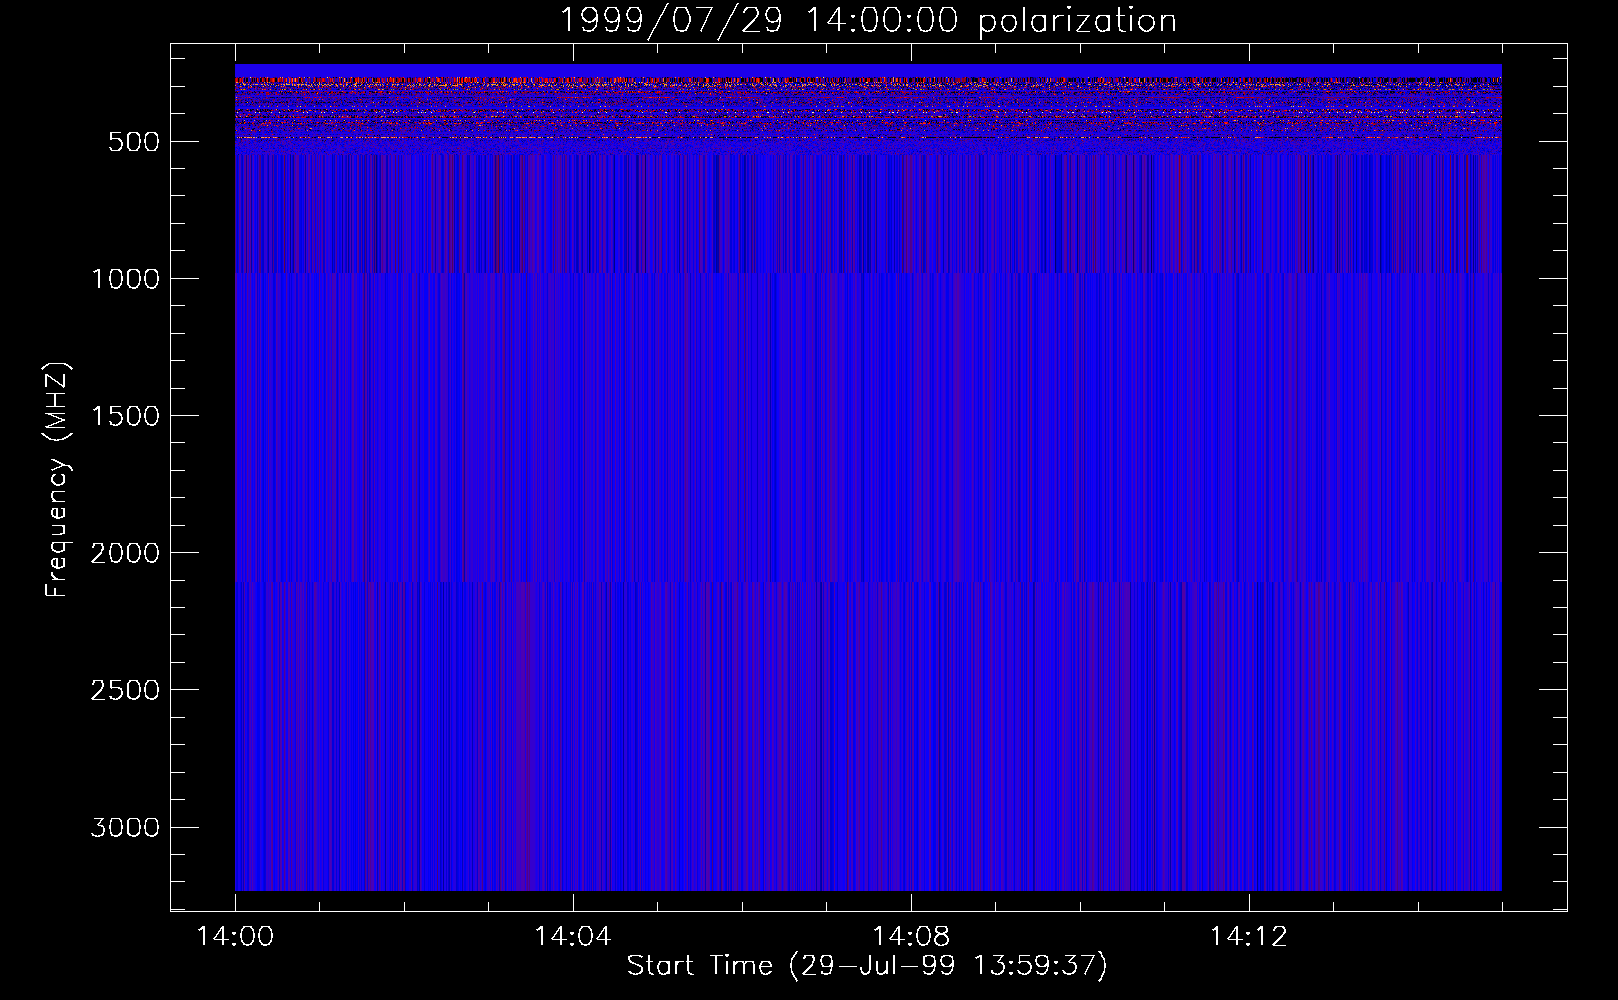This screenshot has width=1618, height=1000.
Task: Click the spectrogram band between 500 and 1000 MHz
Action: pyautogui.click(x=867, y=215)
